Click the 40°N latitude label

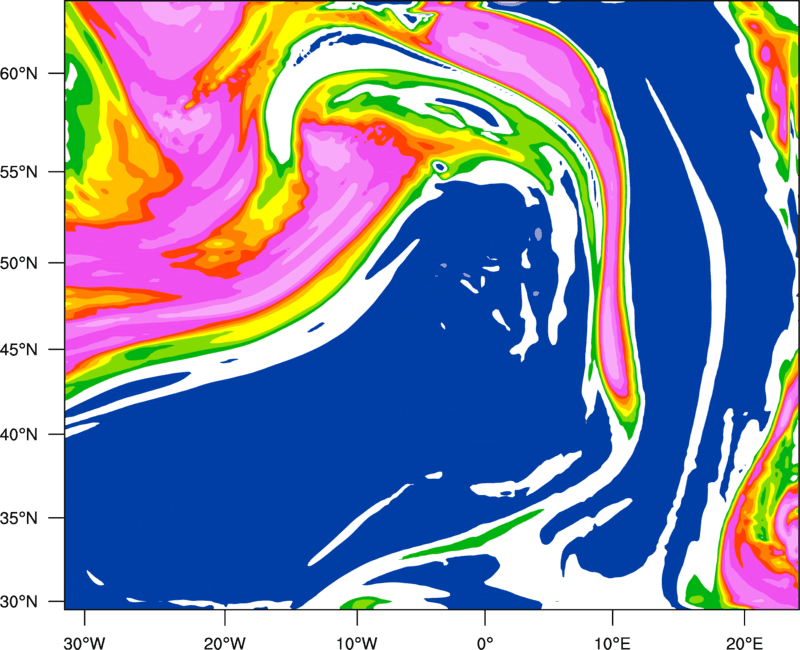(19, 435)
